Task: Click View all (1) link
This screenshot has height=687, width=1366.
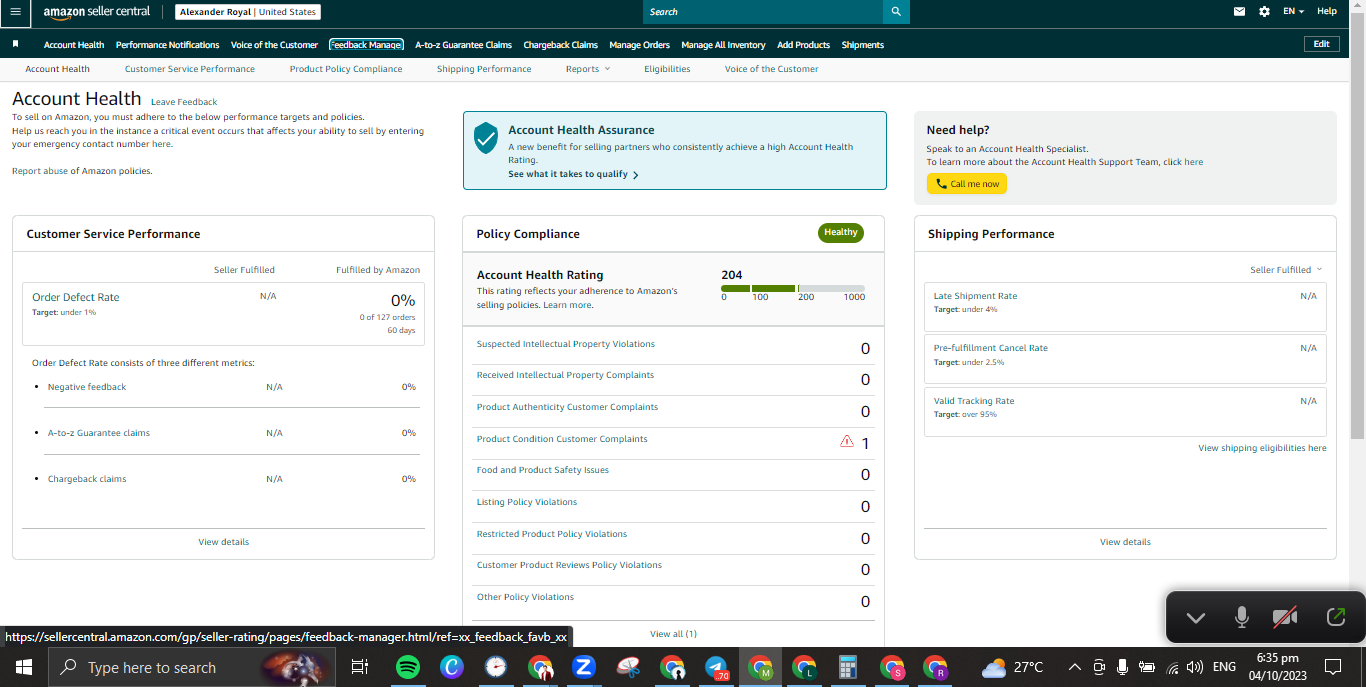Action: tap(673, 634)
